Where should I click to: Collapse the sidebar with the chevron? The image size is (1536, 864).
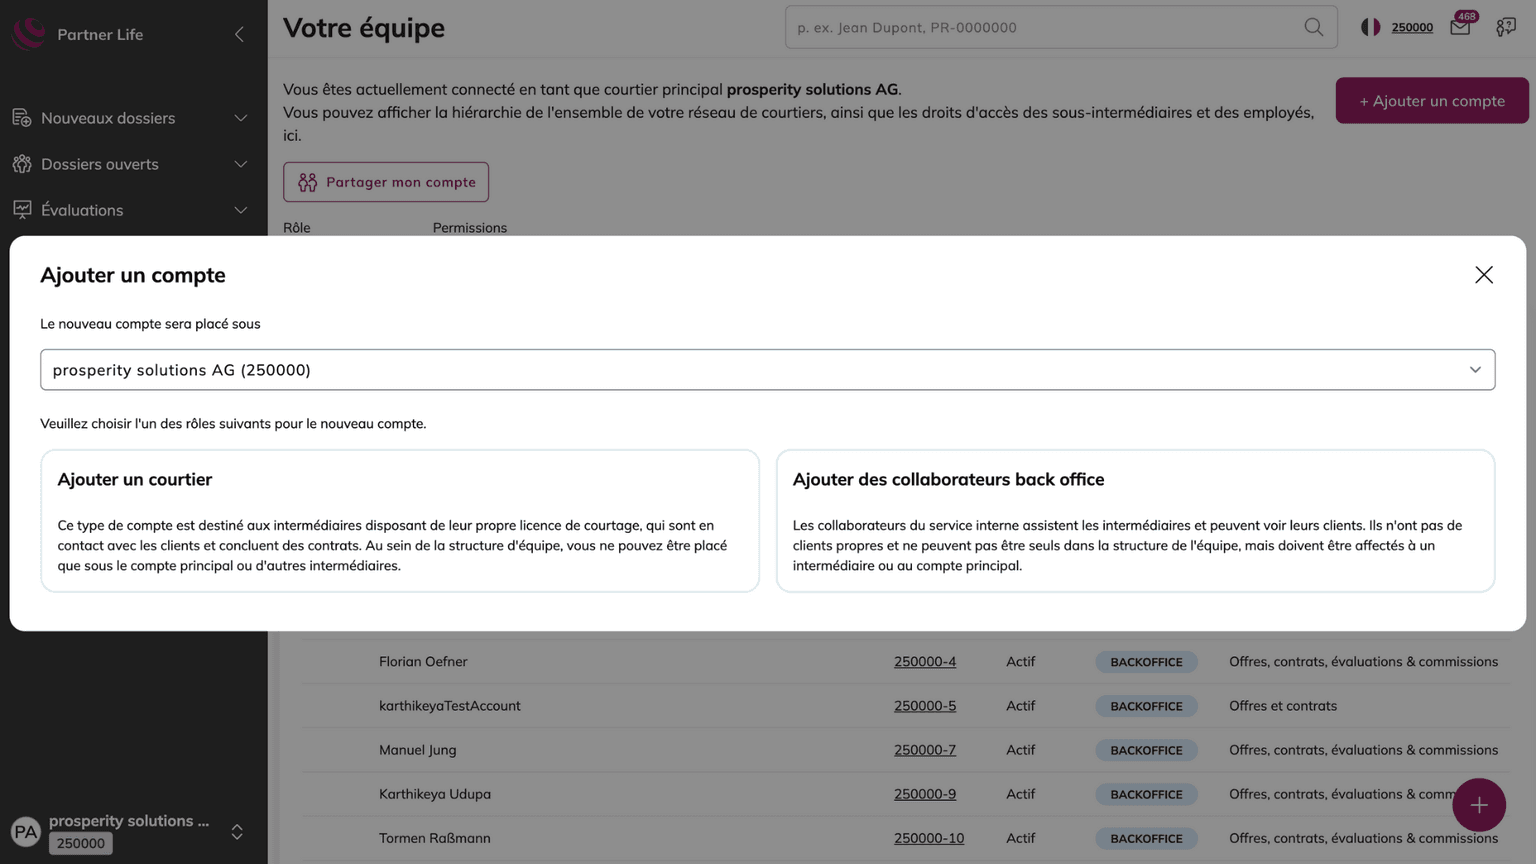tap(239, 34)
